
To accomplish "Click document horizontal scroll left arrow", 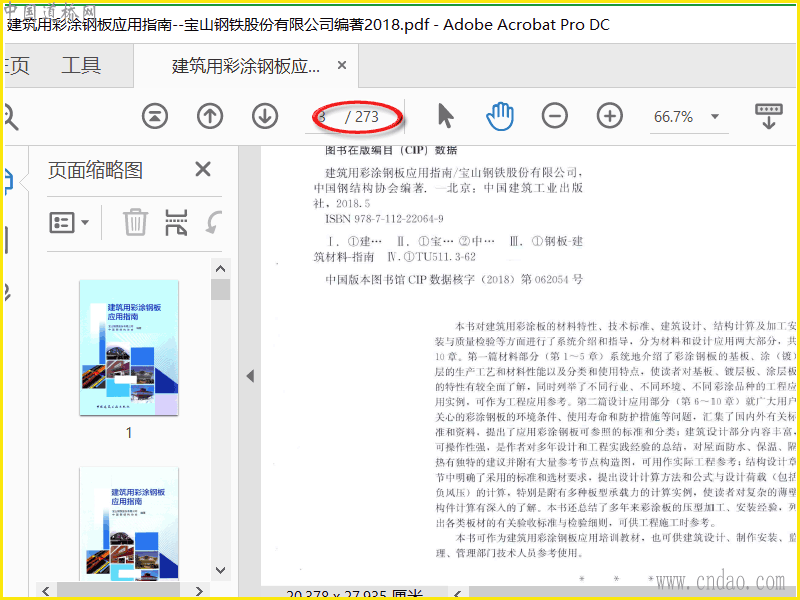I will click(x=457, y=593).
